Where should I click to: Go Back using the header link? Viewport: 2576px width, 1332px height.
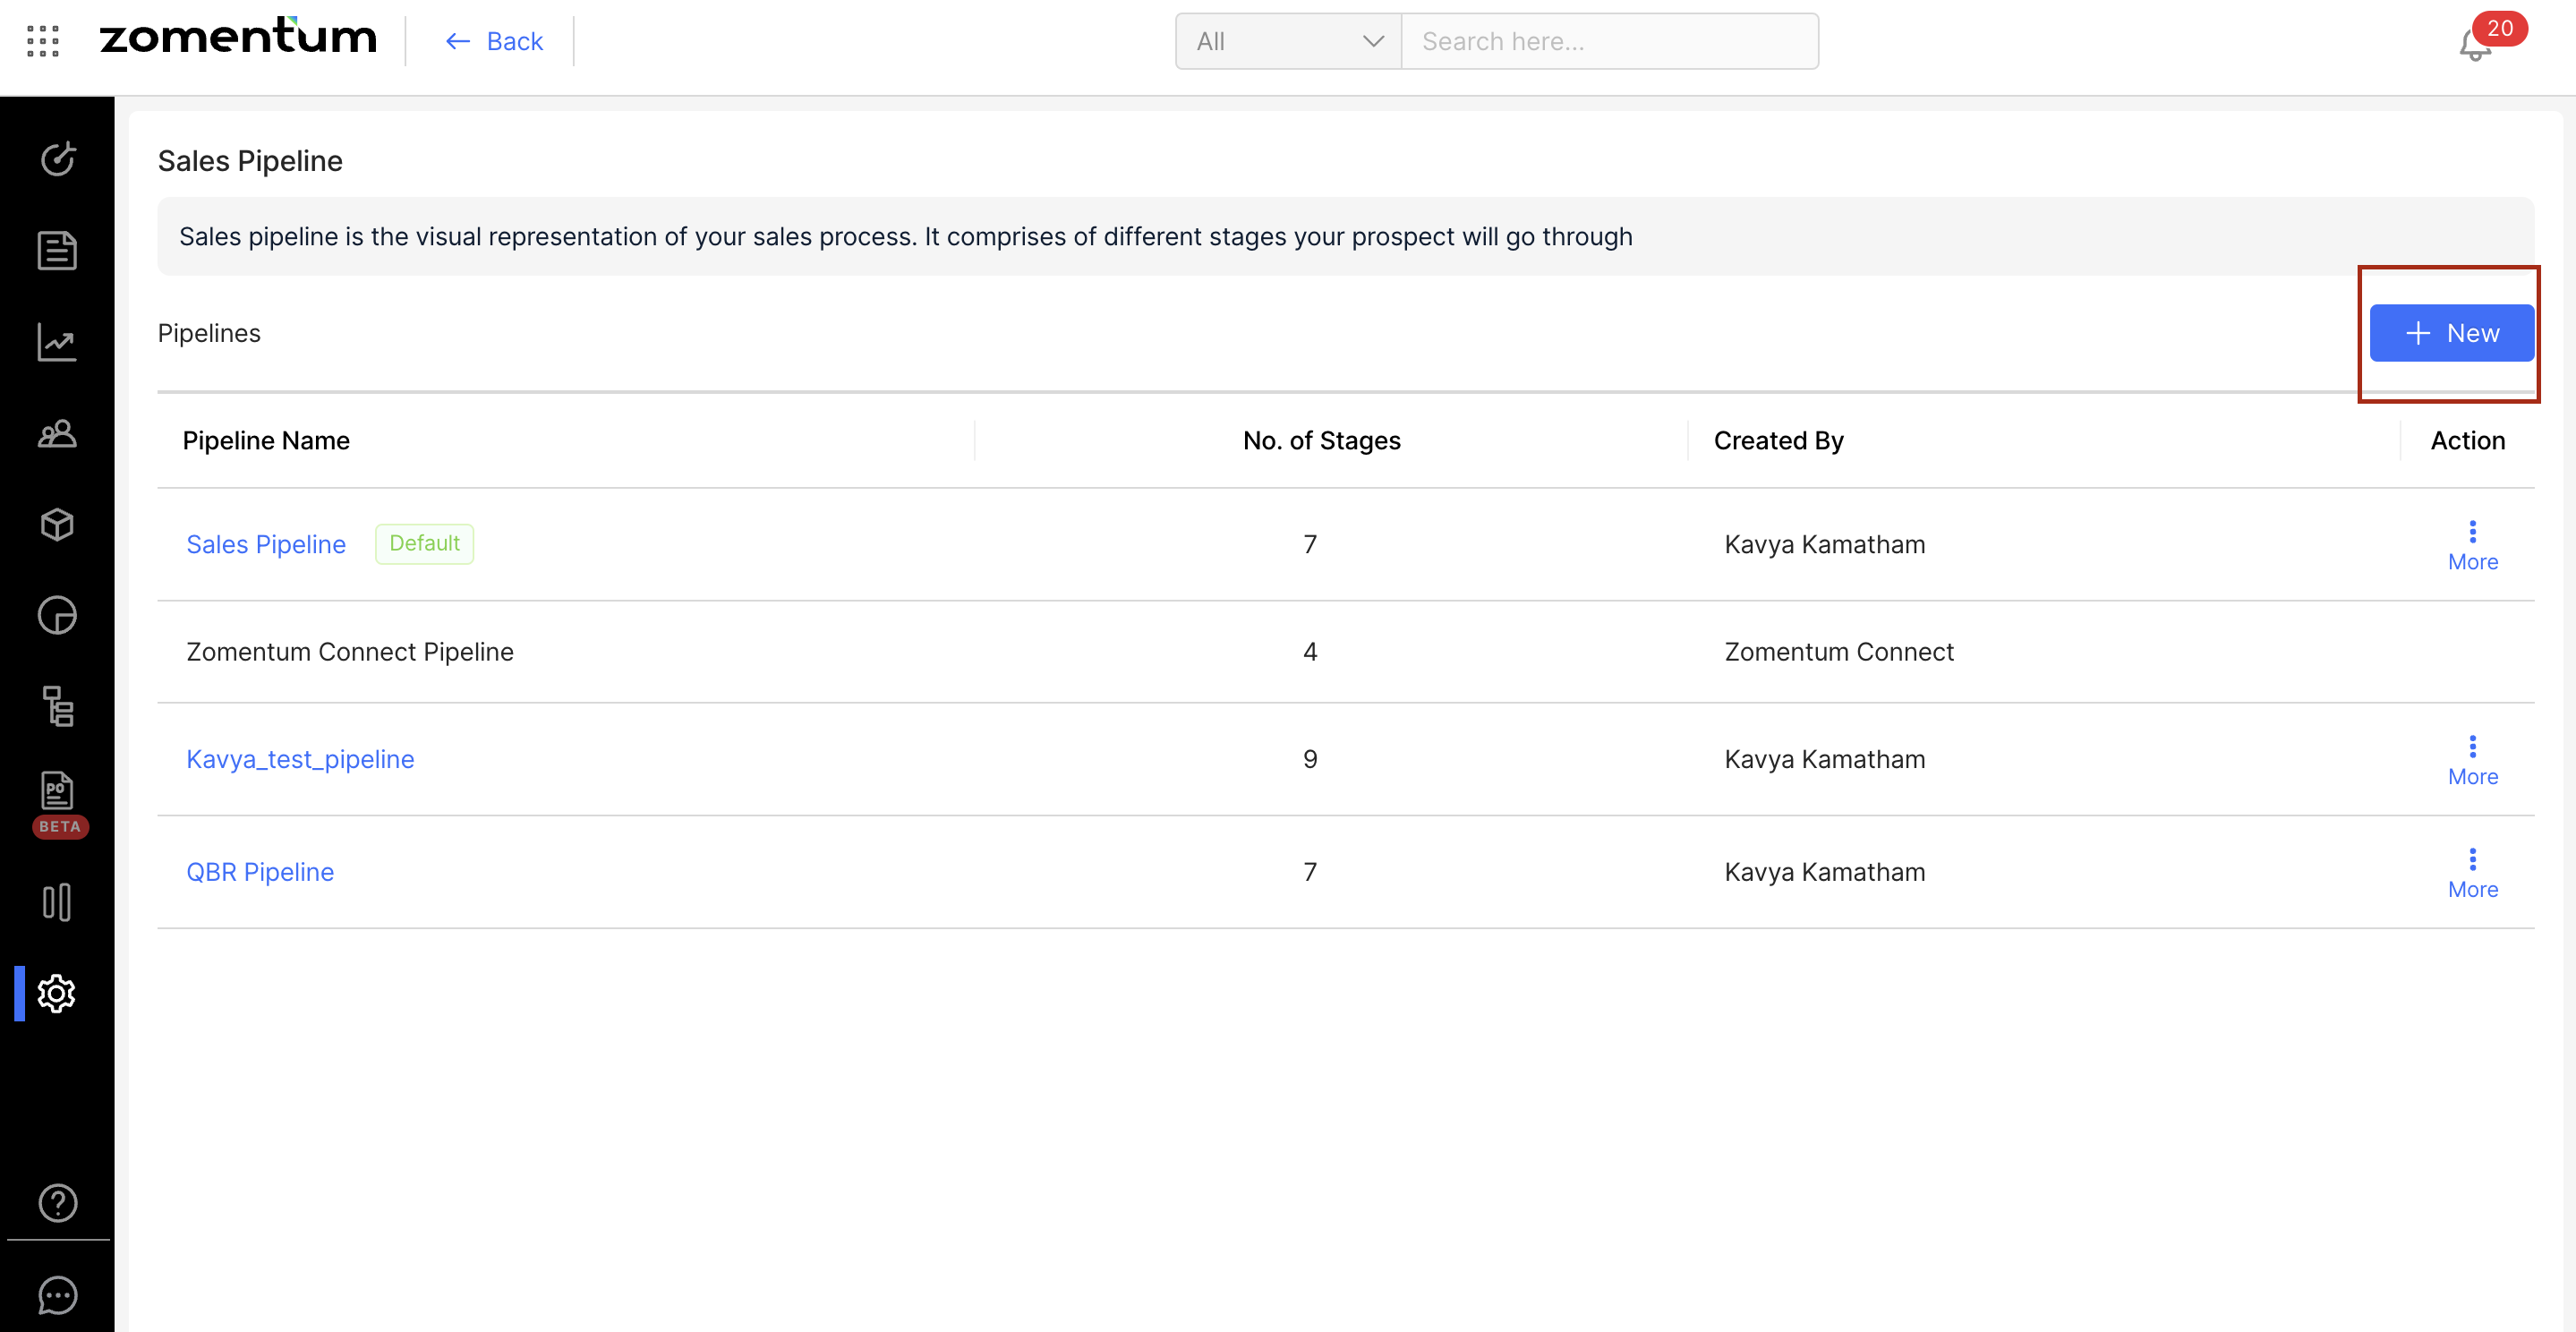[x=494, y=41]
